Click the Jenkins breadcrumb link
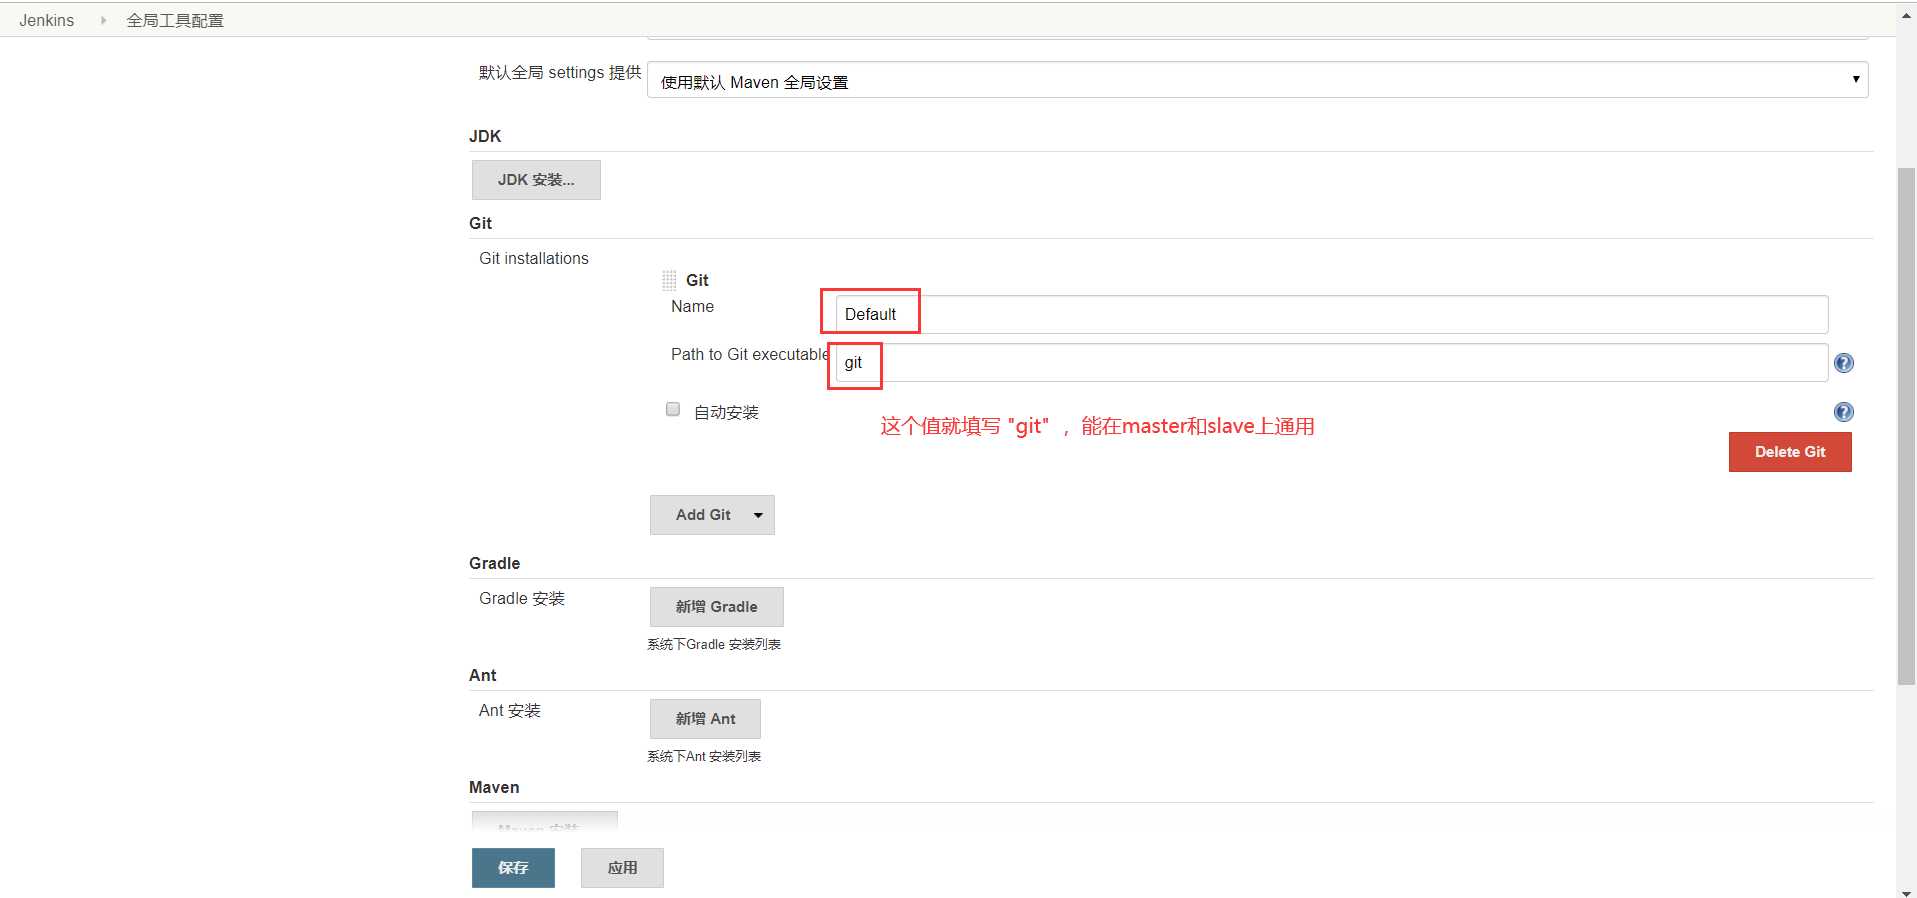Screen dimensions: 1917x898 46,20
